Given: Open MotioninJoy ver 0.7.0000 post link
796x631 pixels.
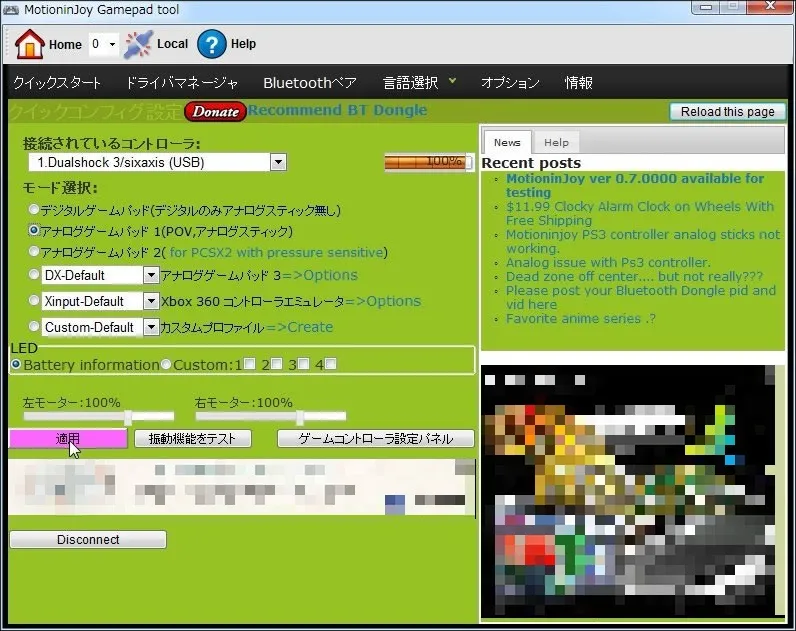Looking at the screenshot, I should (x=635, y=185).
